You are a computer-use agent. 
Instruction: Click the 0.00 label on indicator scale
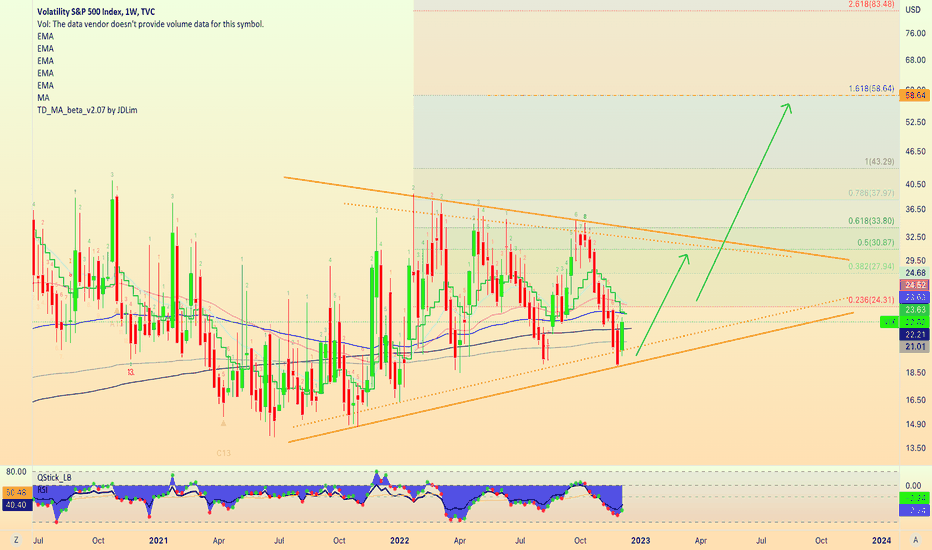tap(914, 485)
